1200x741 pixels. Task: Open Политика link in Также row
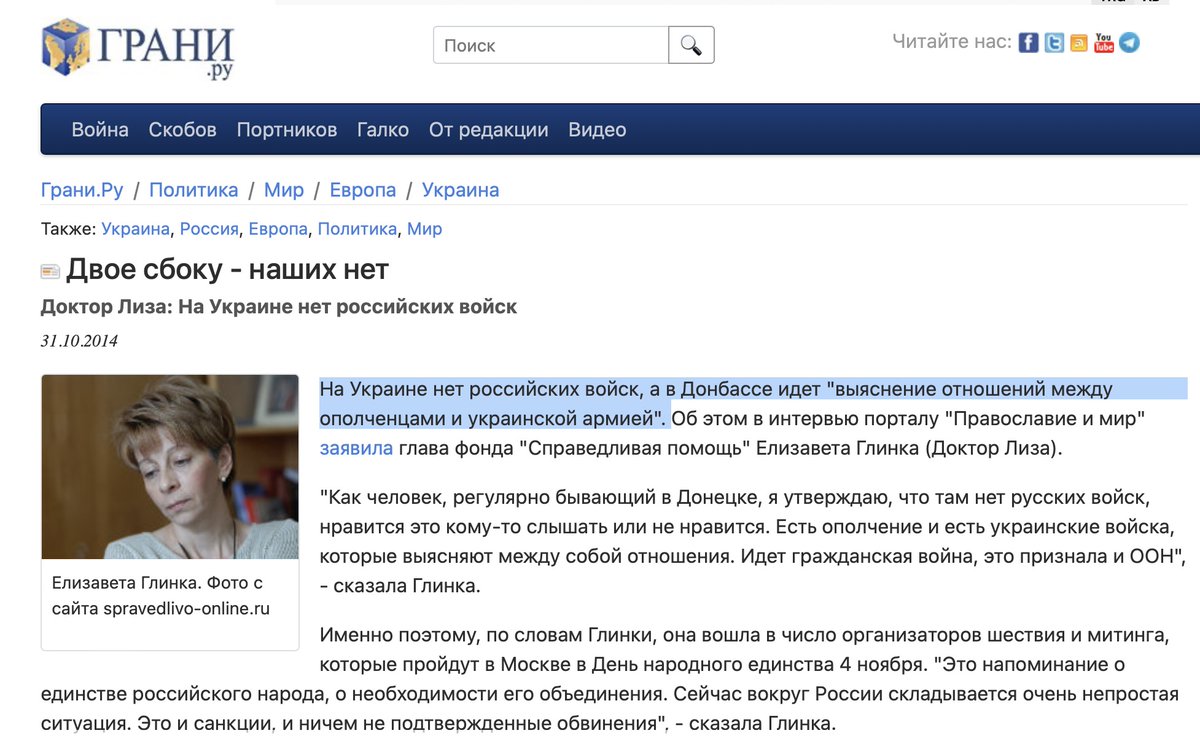click(357, 229)
